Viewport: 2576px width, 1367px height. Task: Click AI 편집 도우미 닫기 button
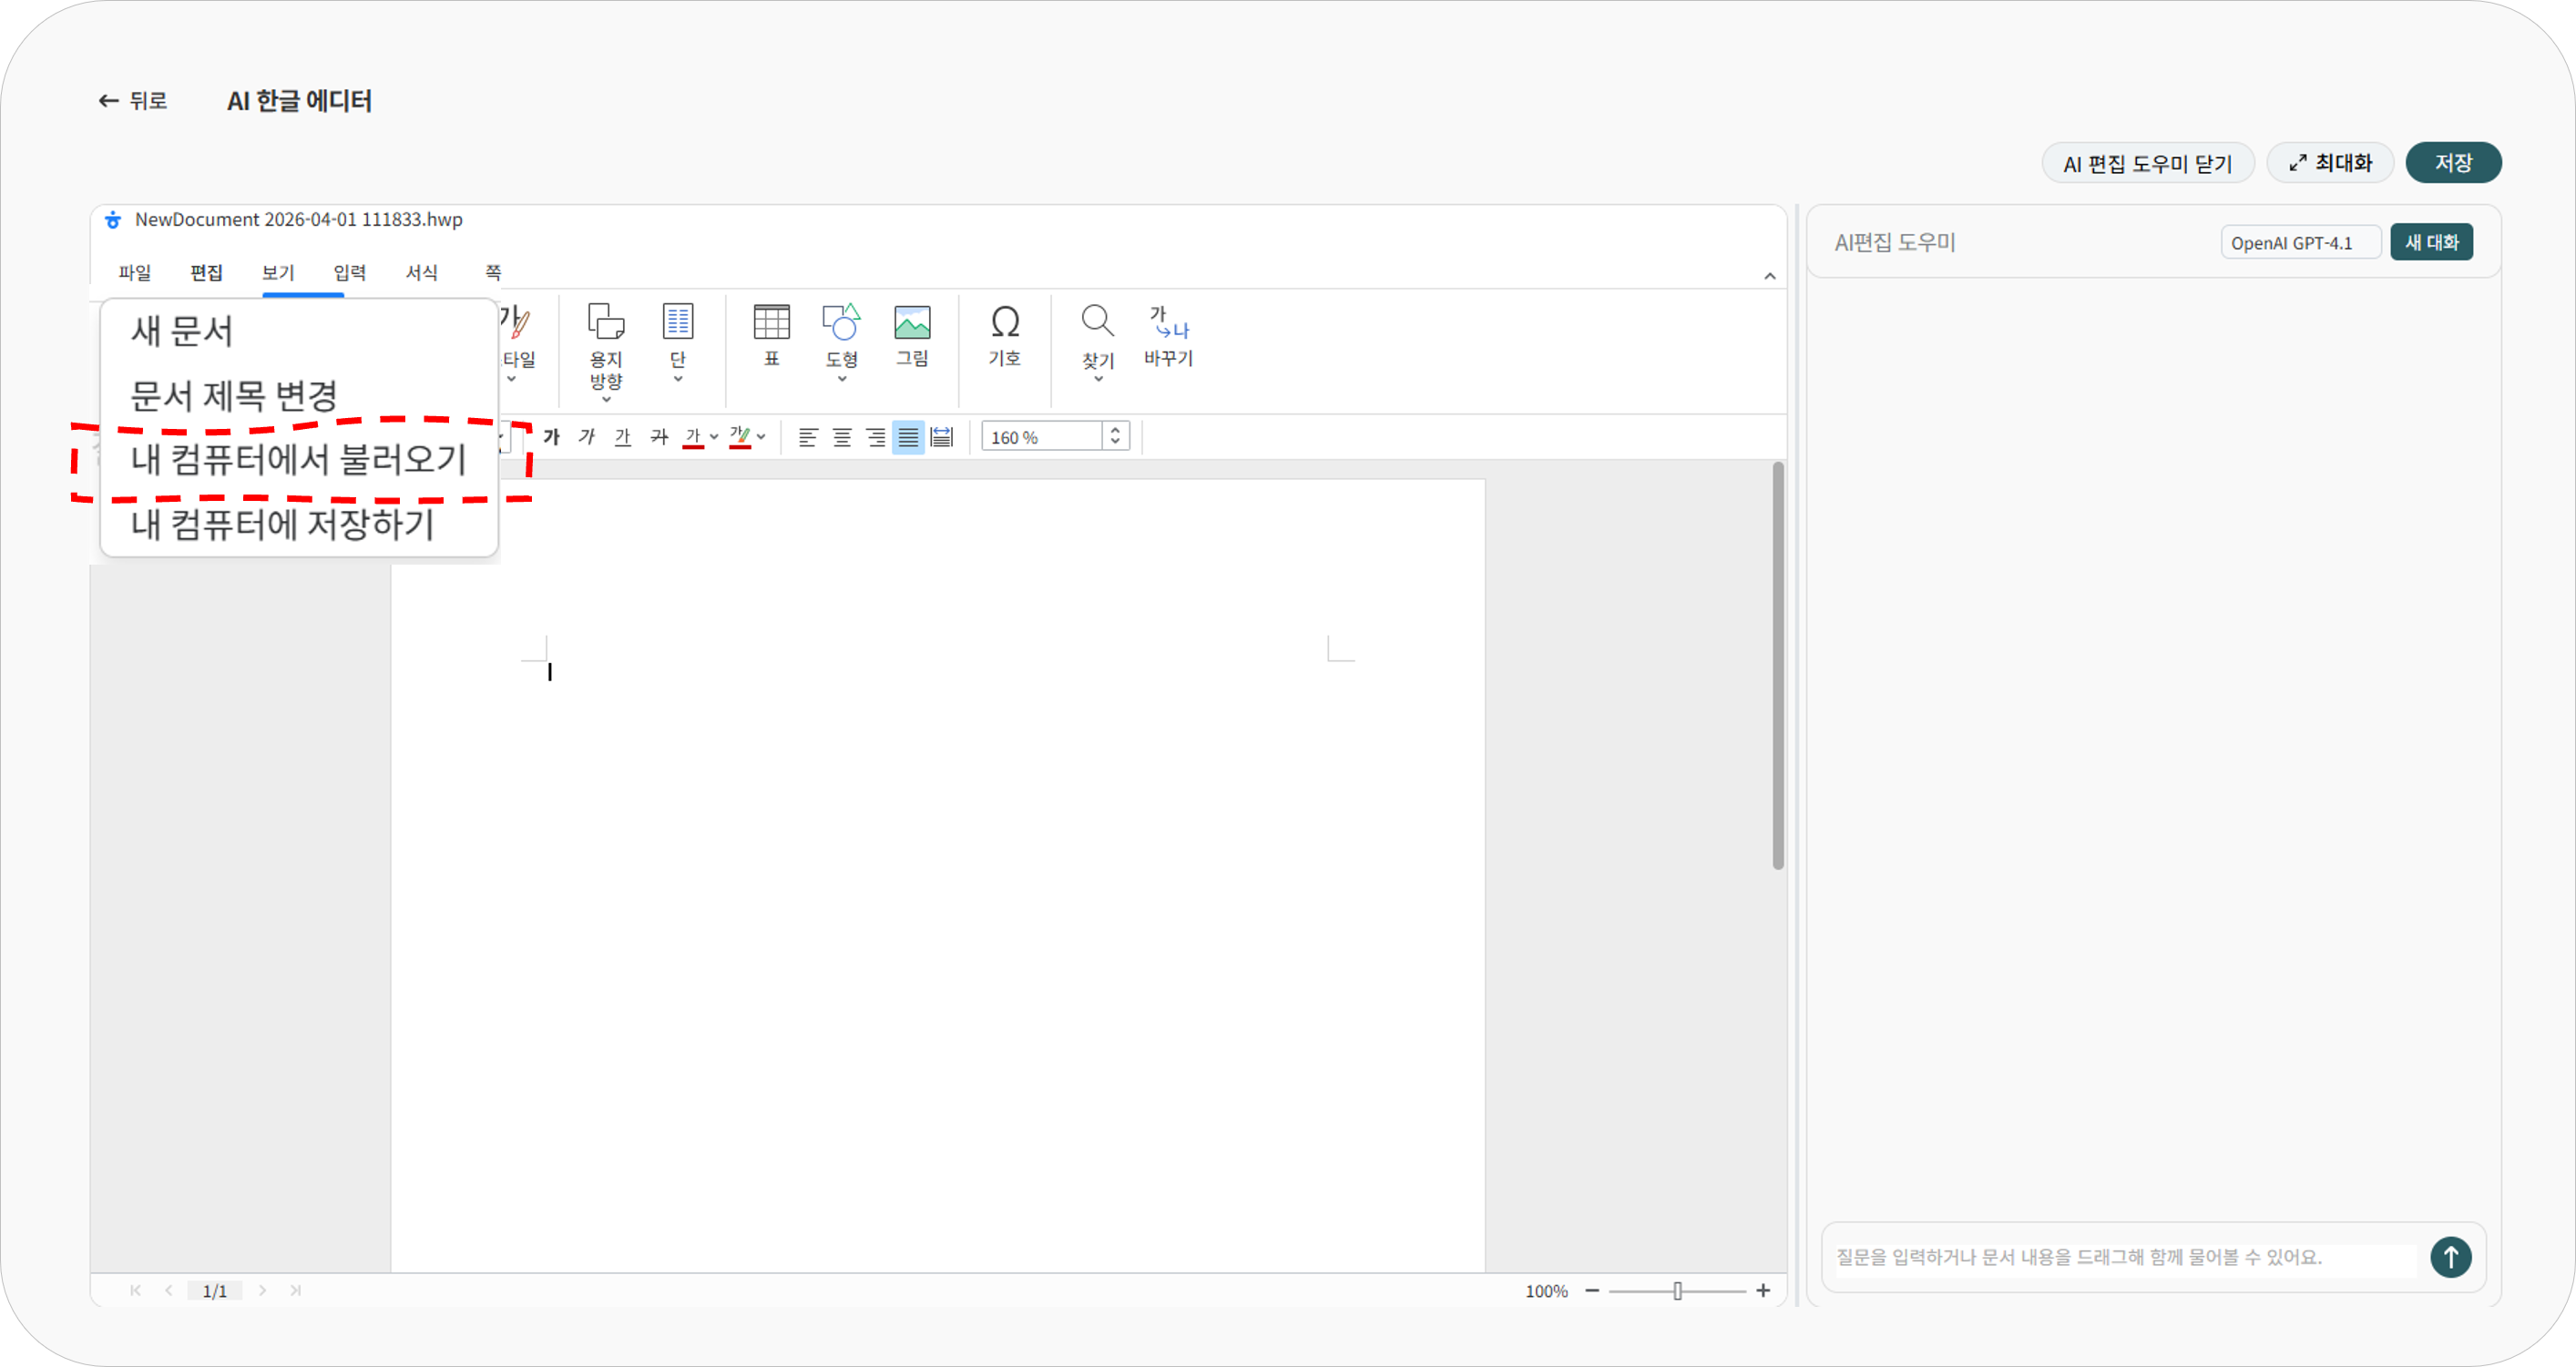point(2147,164)
